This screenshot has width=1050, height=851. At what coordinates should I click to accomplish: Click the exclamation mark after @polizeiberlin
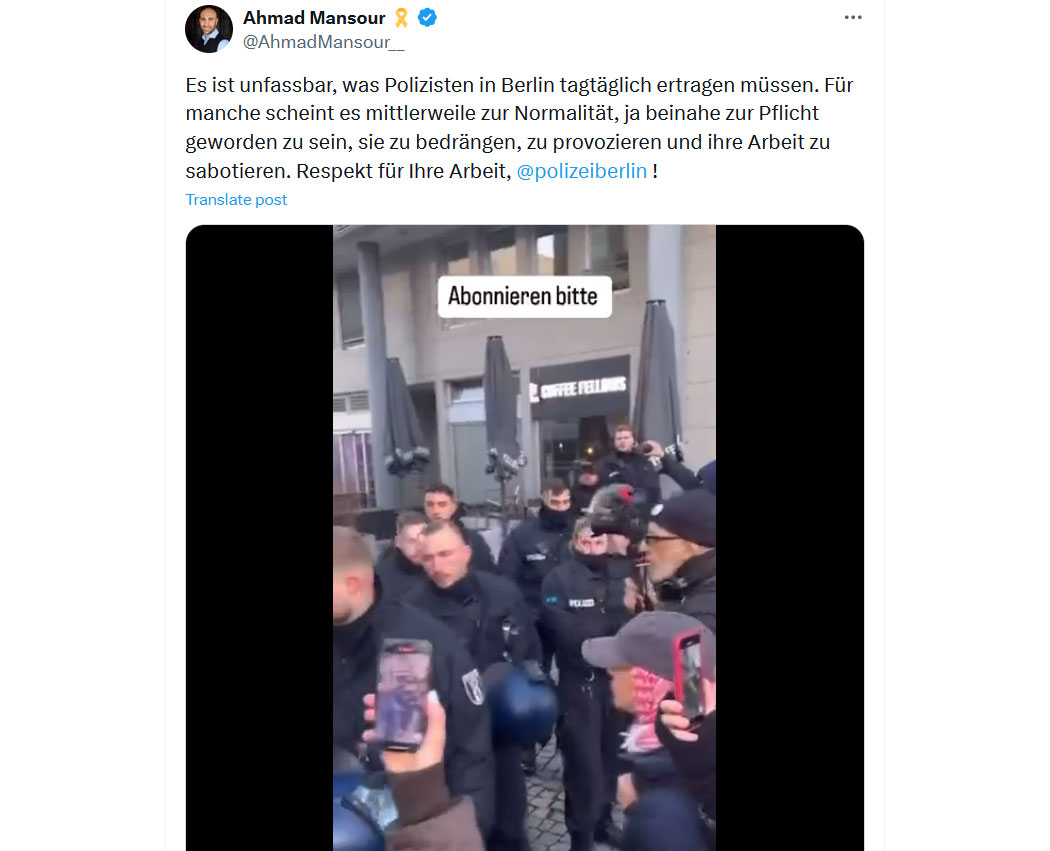click(x=655, y=171)
